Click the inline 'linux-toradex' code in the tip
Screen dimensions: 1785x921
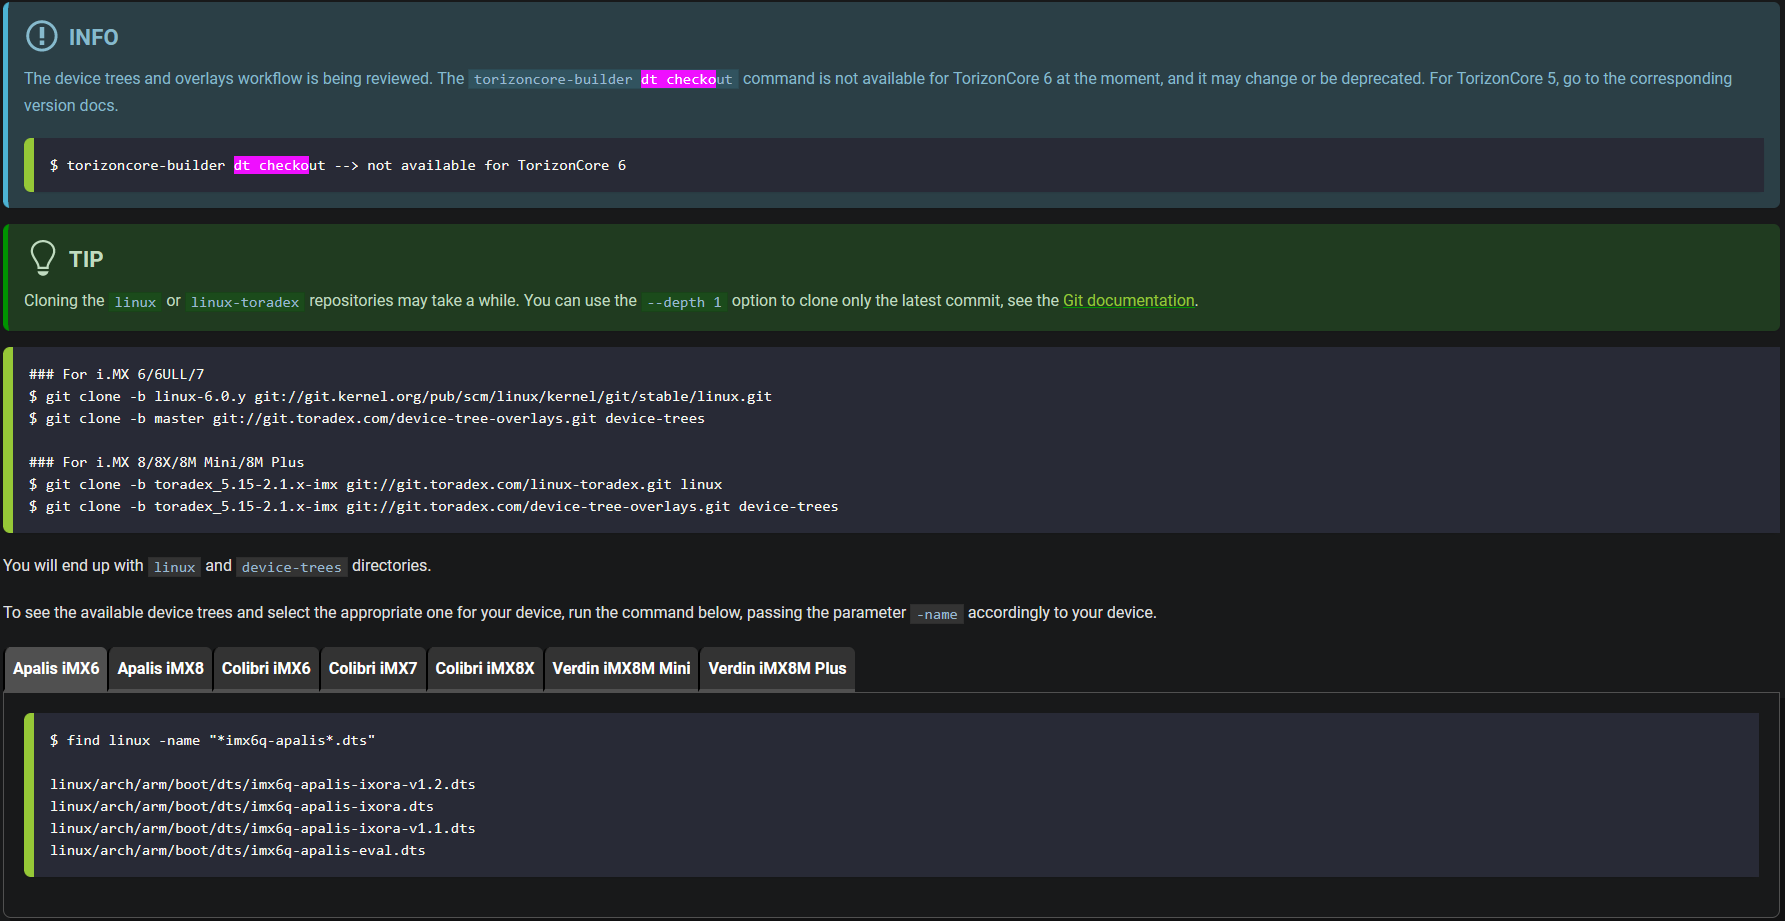(x=245, y=301)
